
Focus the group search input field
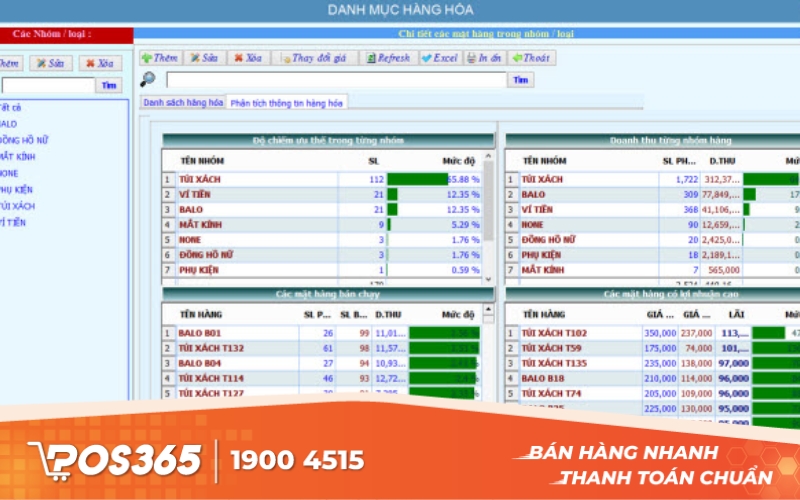(48, 85)
